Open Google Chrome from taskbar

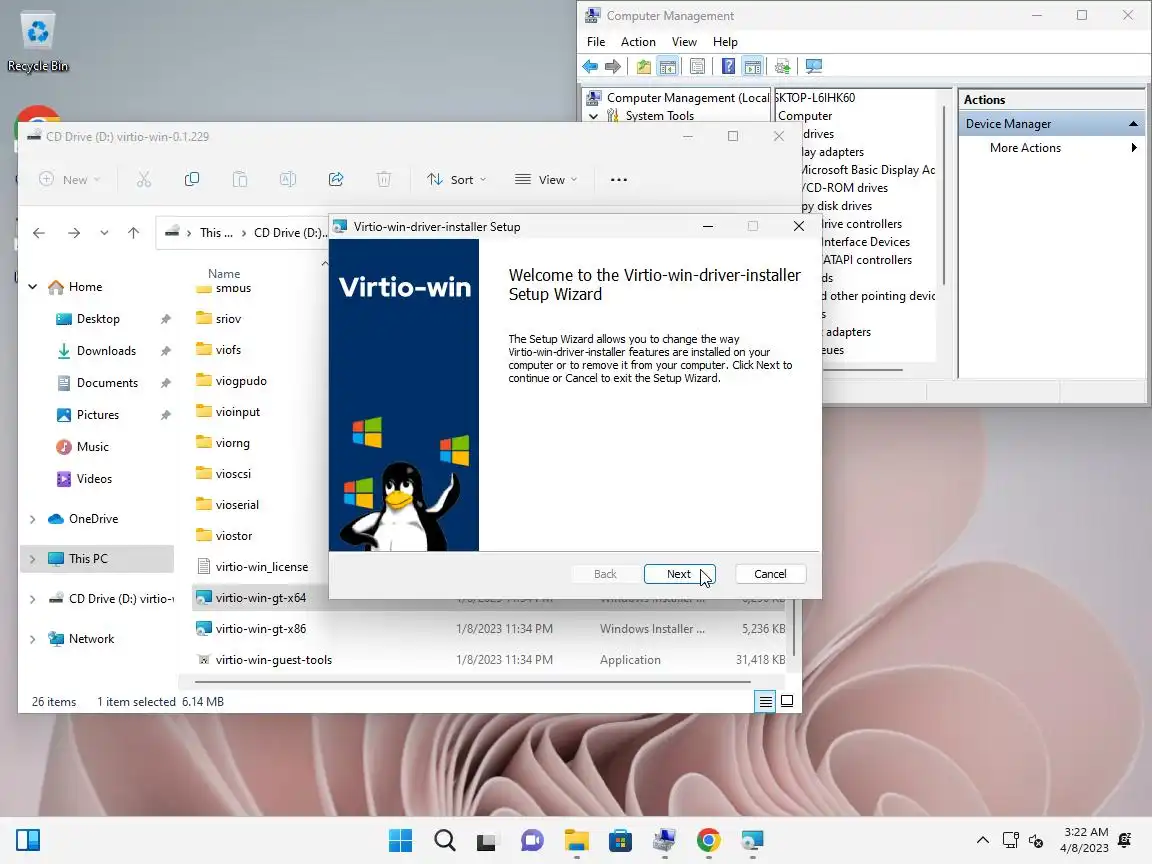tap(708, 840)
